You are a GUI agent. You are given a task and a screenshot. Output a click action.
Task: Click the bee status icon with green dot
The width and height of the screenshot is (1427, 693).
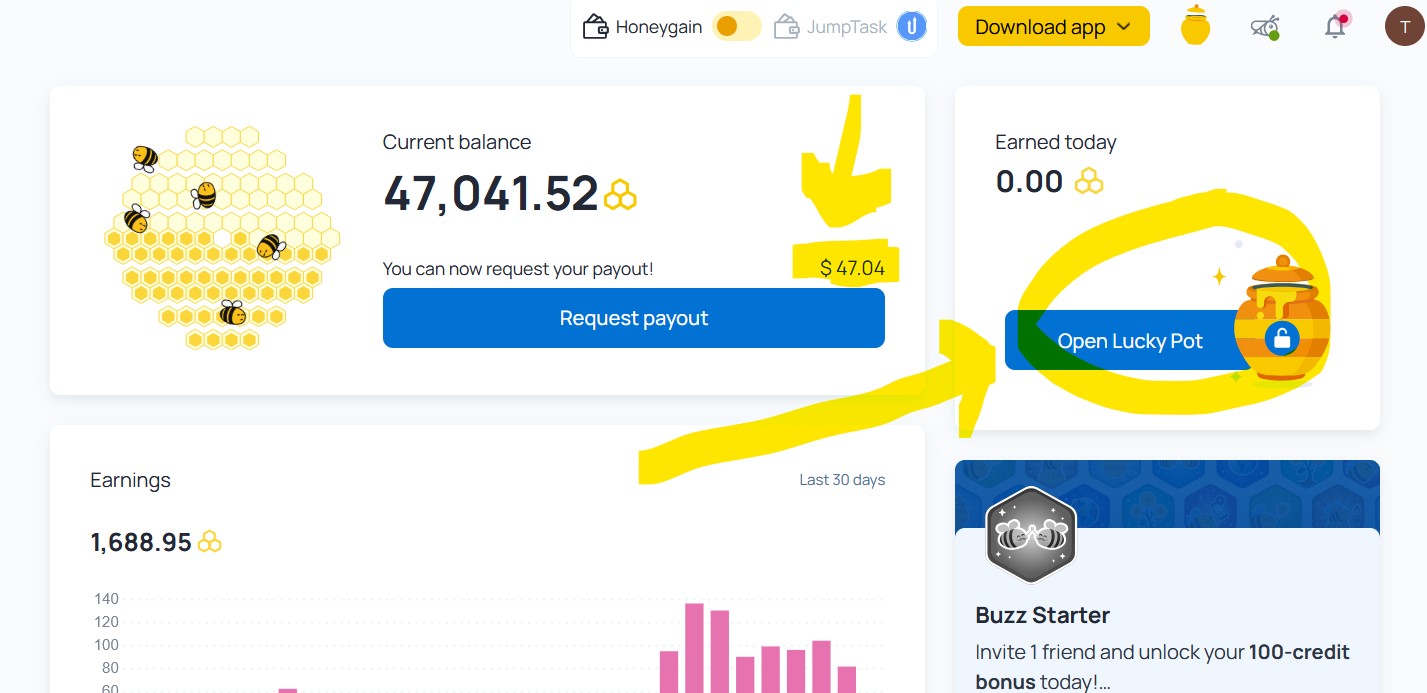[1265, 27]
